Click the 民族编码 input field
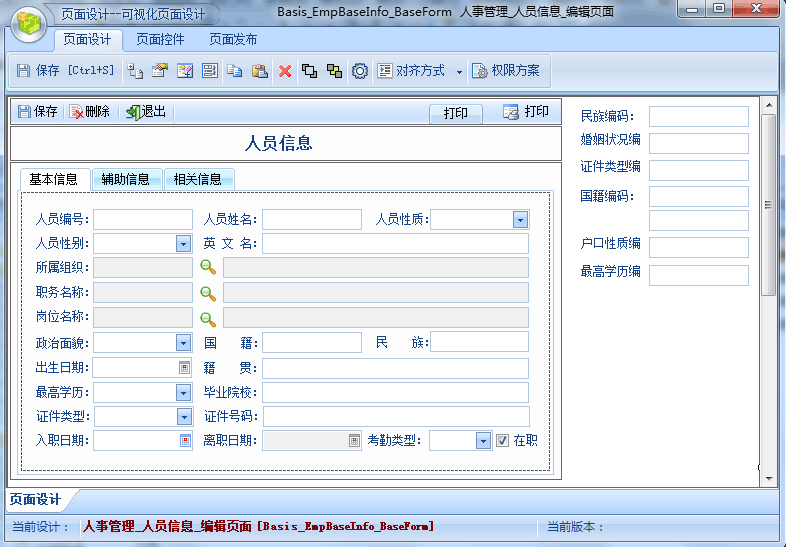 (x=698, y=116)
